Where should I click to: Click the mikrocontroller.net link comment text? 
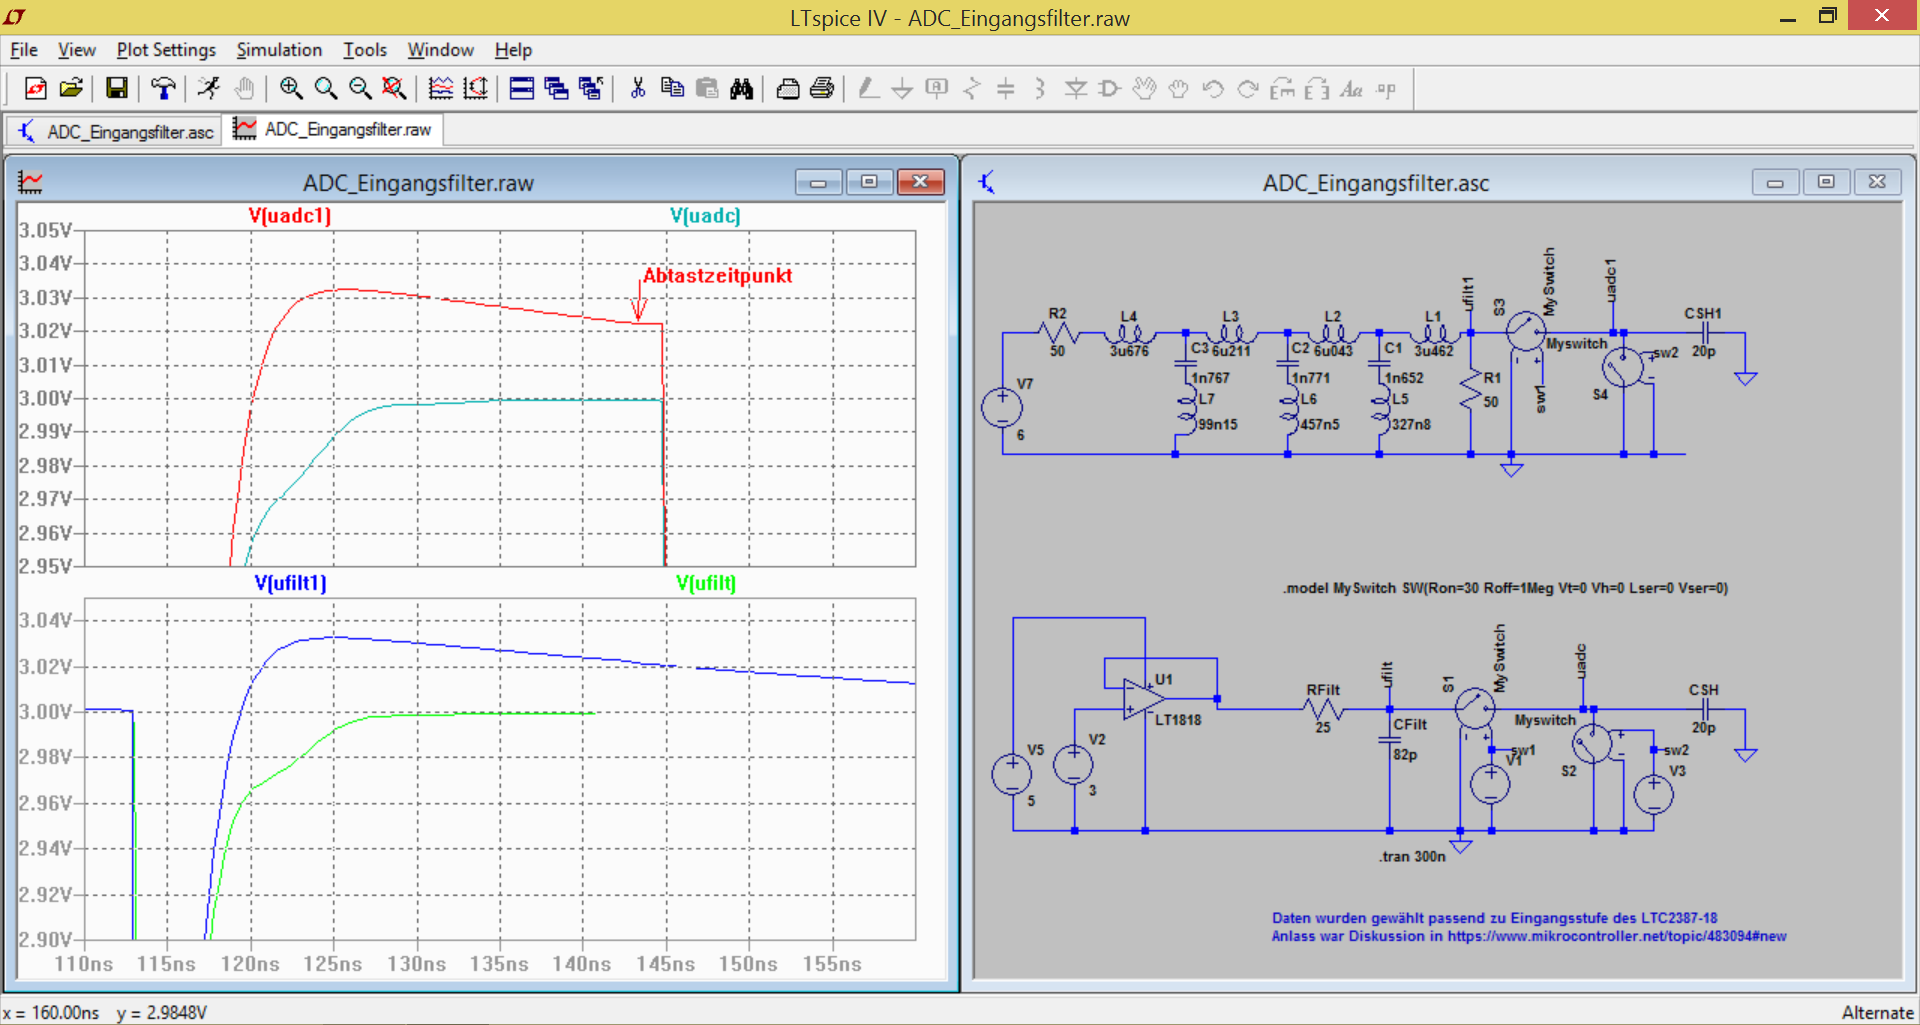pos(1528,936)
